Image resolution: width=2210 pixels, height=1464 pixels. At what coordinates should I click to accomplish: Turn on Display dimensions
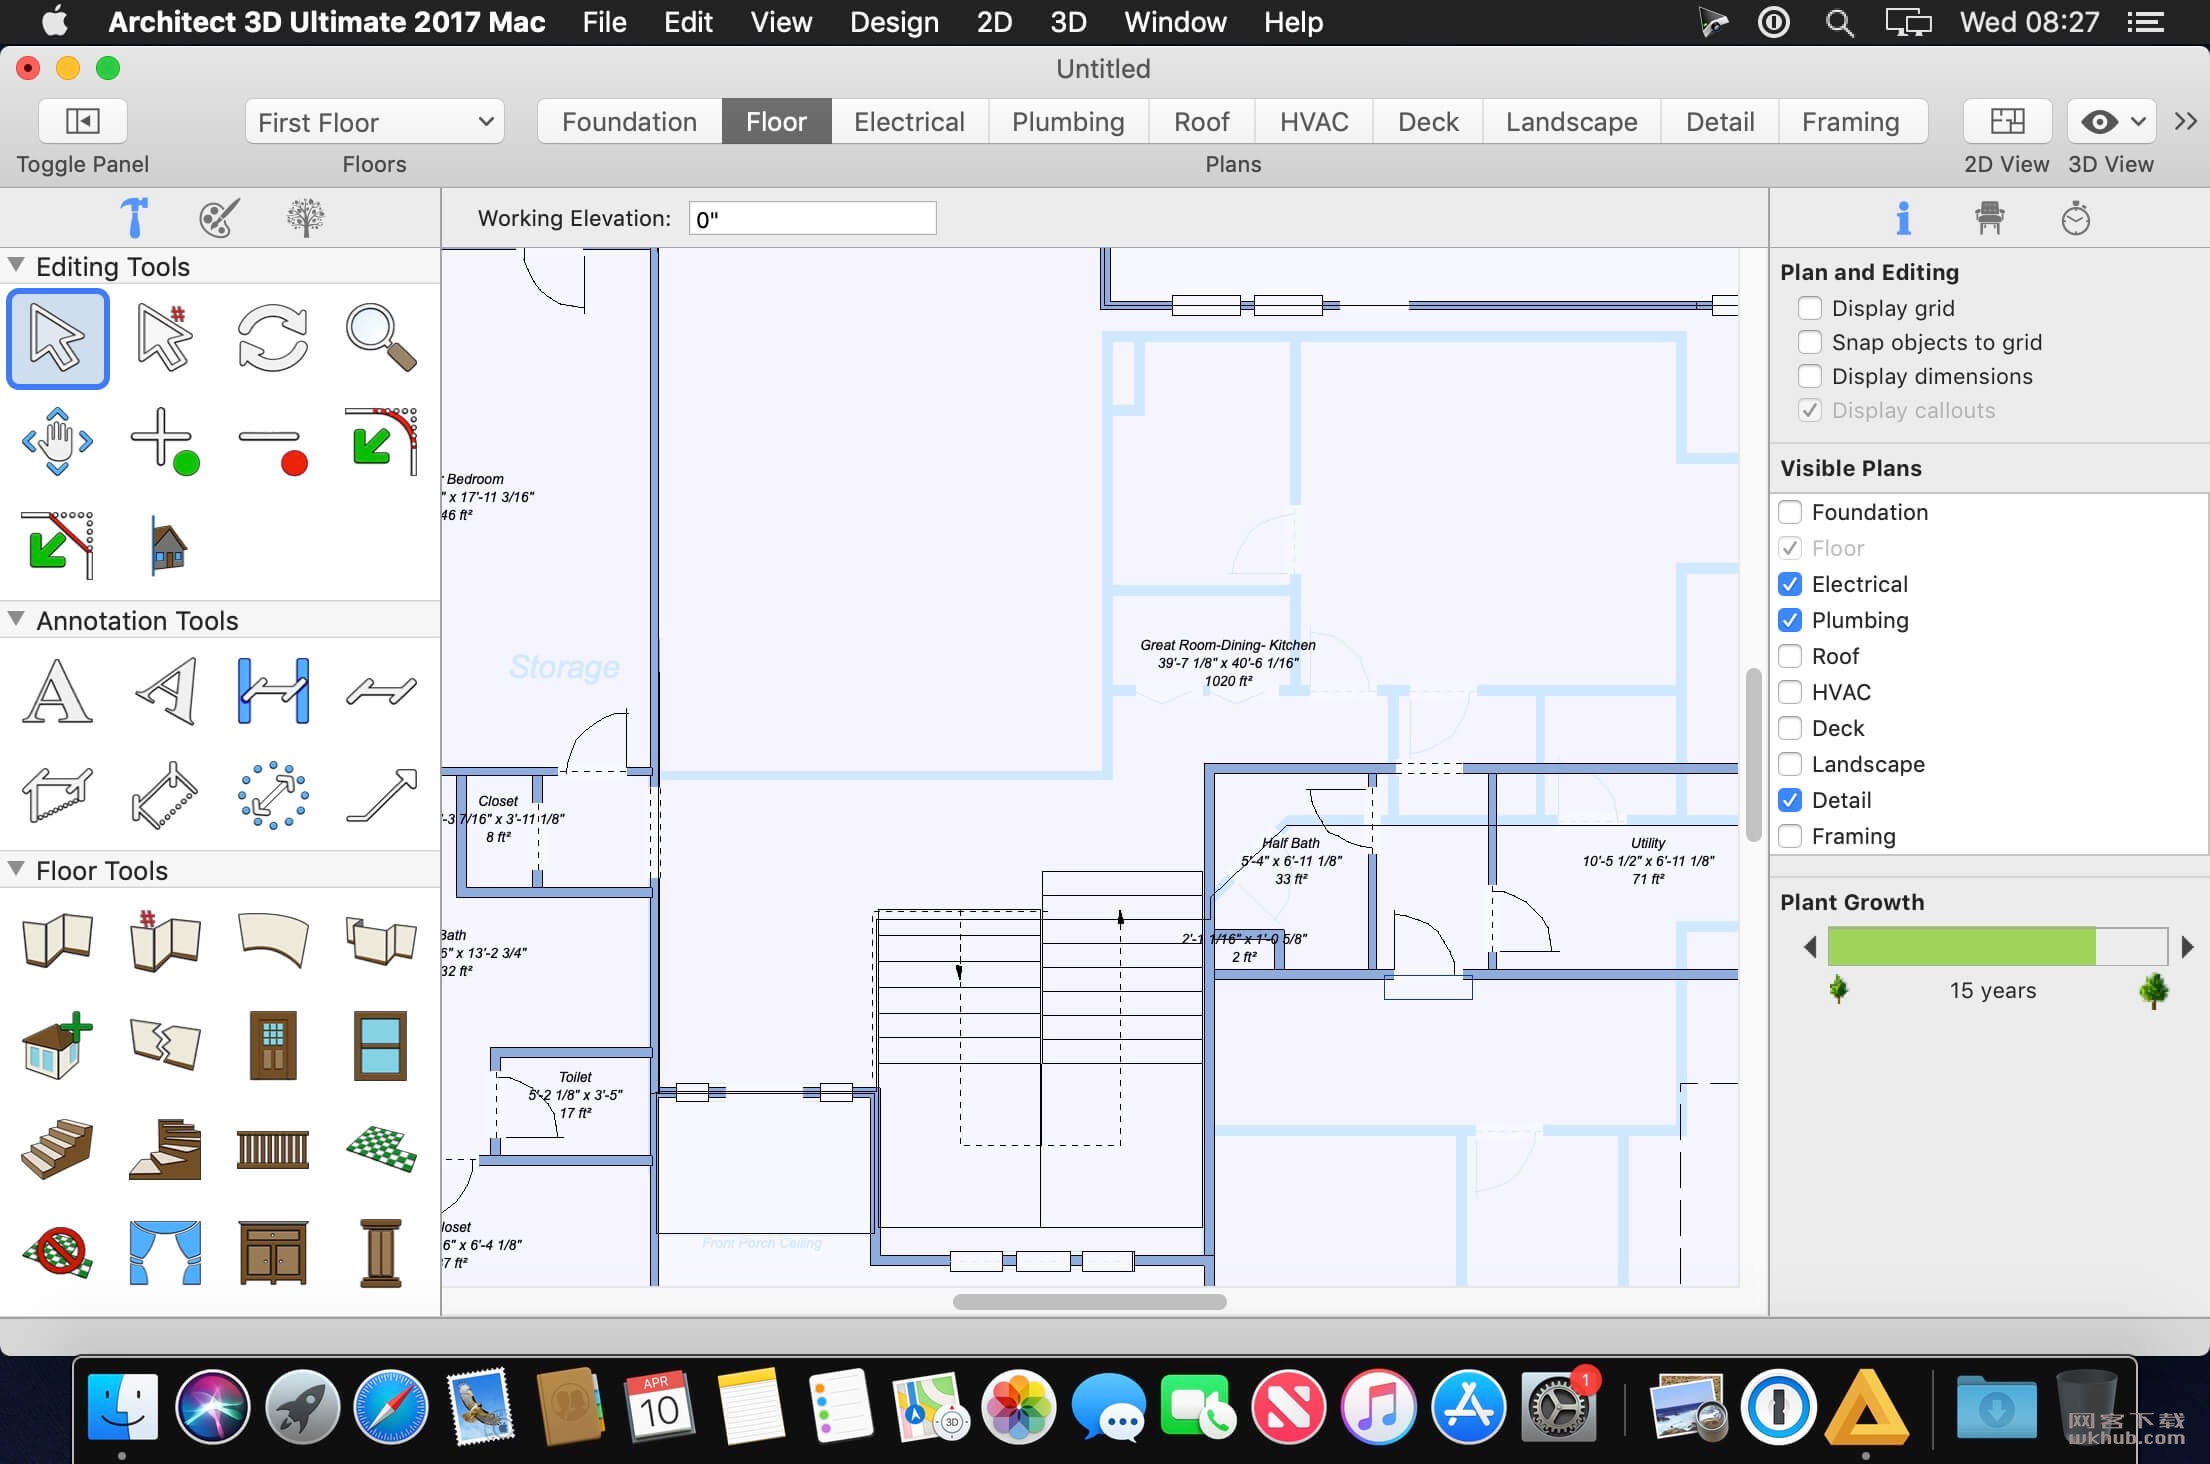click(1809, 376)
